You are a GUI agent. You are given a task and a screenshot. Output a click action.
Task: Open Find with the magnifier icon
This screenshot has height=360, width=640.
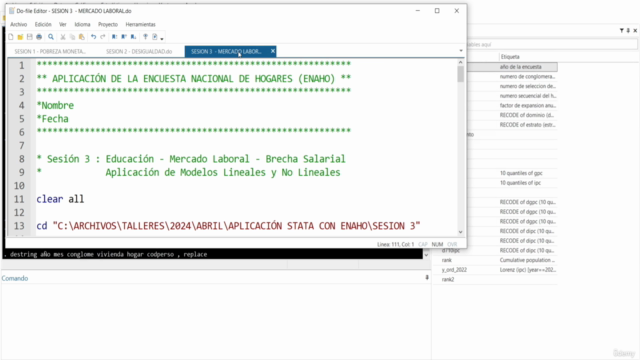pos(51,37)
